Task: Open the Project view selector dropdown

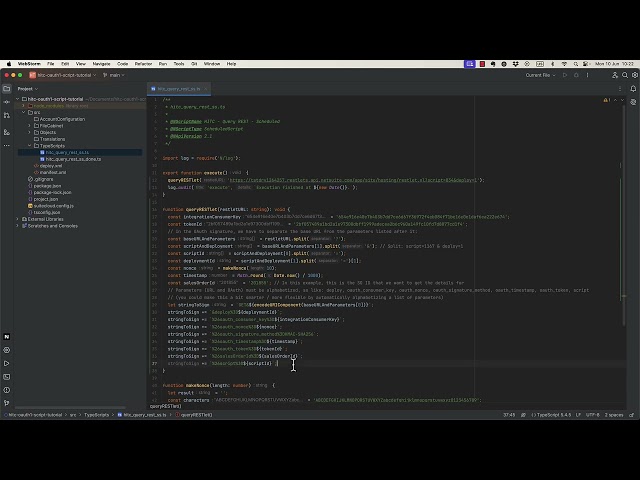Action: tap(27, 89)
